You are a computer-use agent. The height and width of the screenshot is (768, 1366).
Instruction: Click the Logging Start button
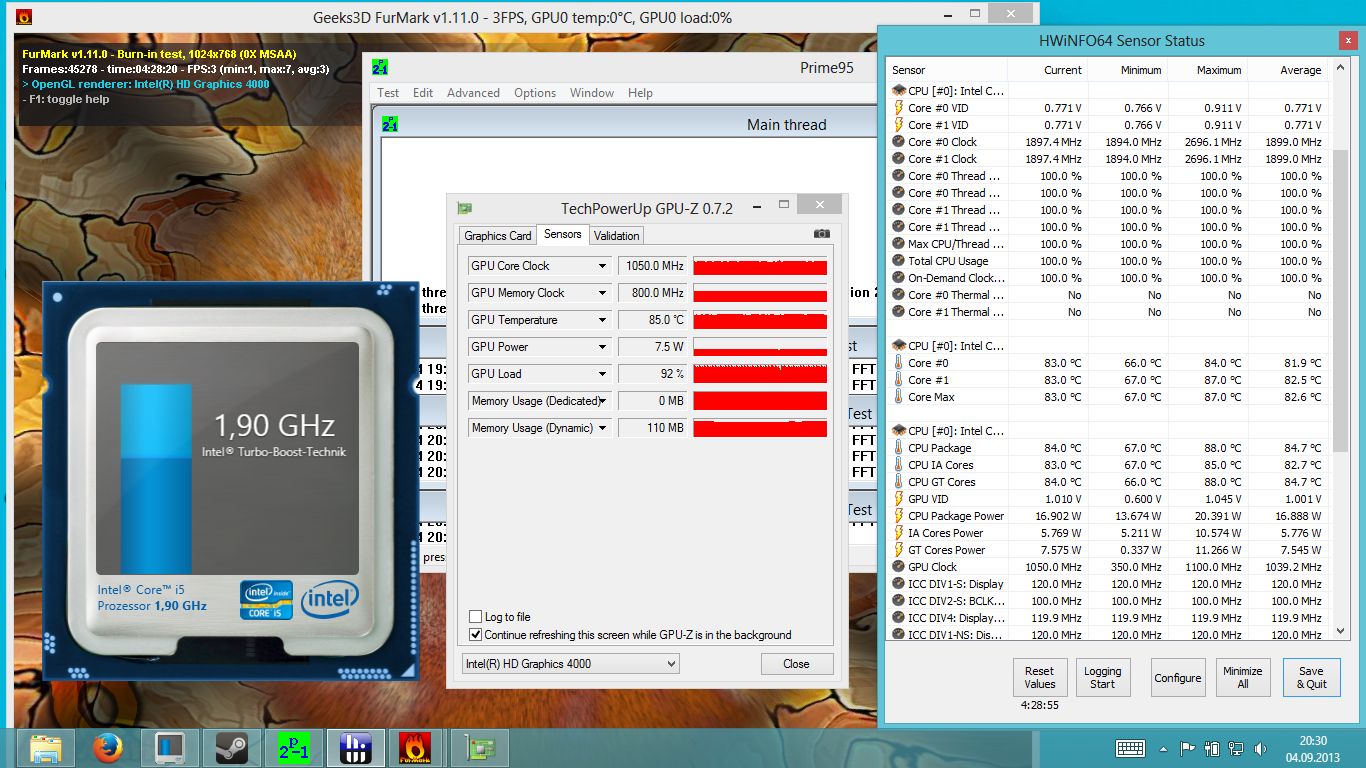(1103, 677)
